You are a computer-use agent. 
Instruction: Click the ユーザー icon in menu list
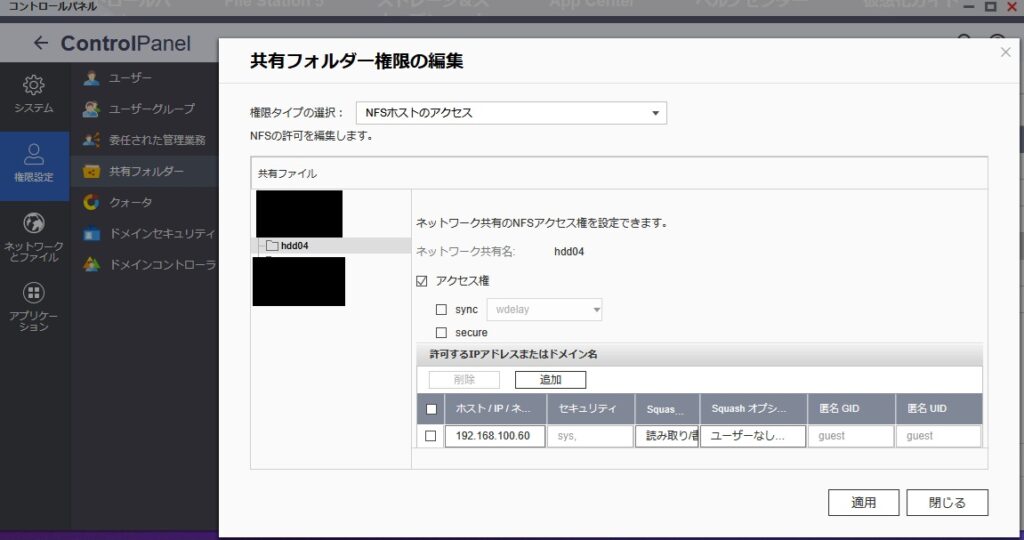(91, 77)
